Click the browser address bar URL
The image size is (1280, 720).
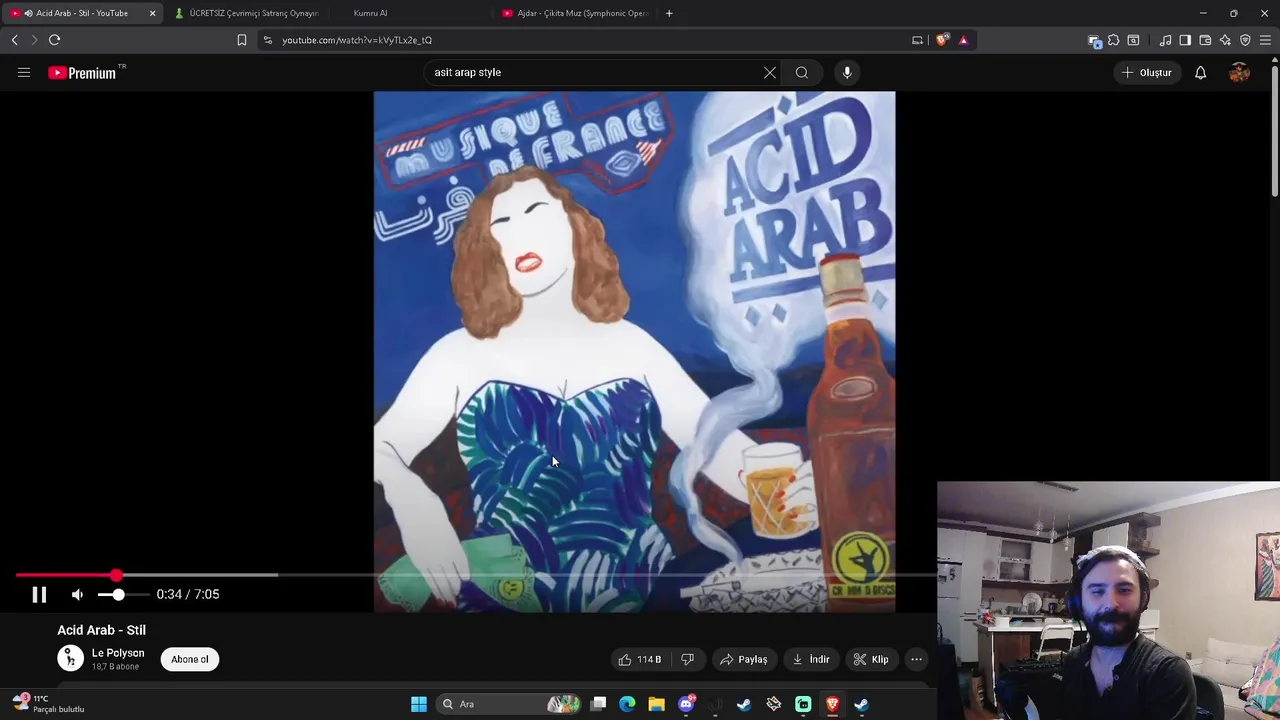point(357,40)
